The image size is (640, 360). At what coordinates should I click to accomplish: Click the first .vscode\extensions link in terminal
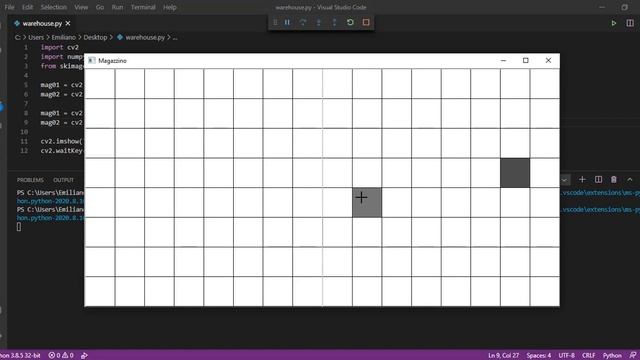pyautogui.click(x=600, y=193)
